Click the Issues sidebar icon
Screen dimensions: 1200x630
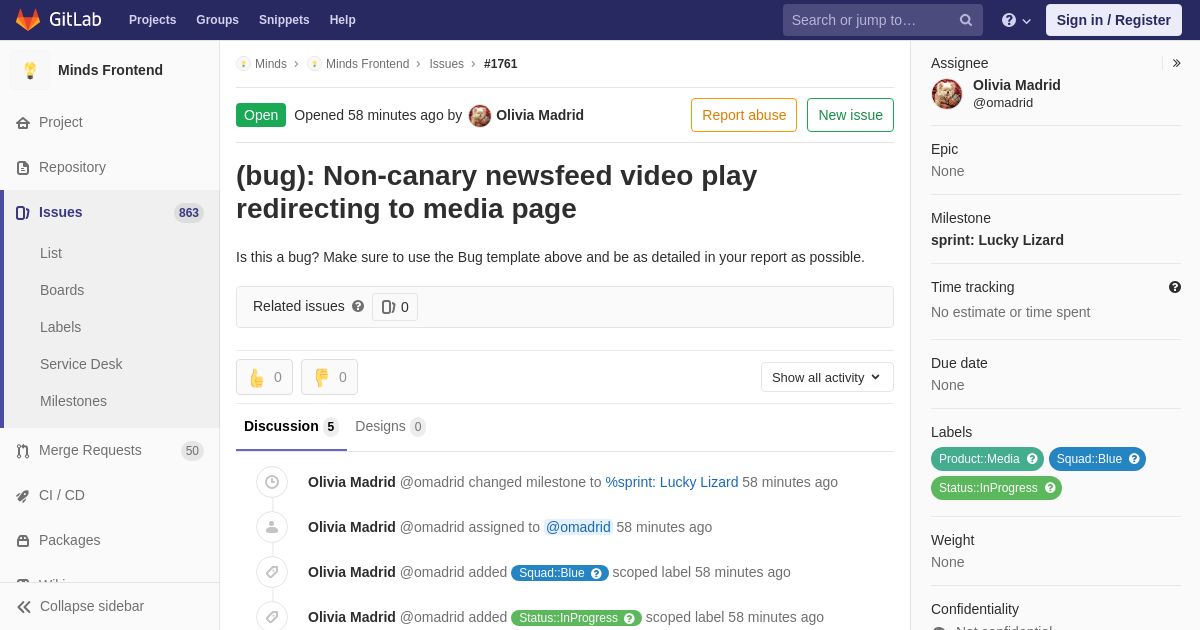click(23, 212)
